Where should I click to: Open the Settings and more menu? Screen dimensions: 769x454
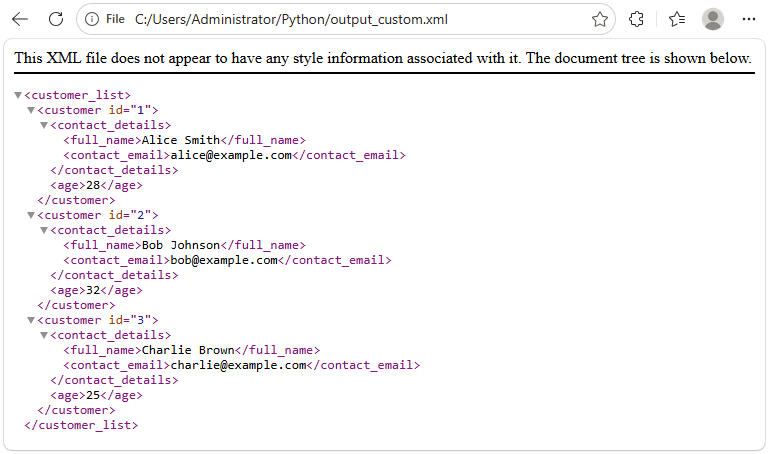point(748,19)
